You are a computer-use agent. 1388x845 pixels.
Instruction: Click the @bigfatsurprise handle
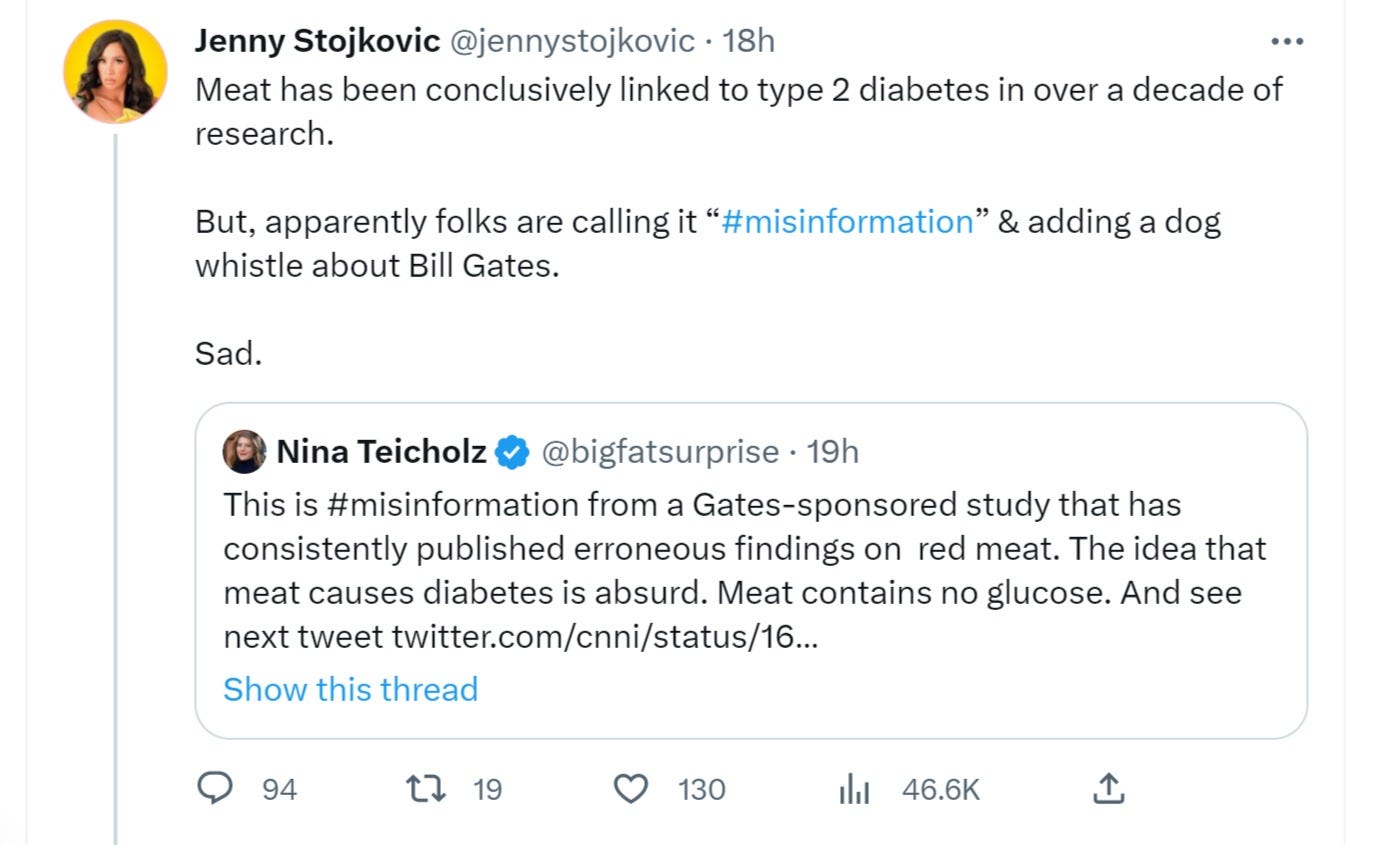(660, 452)
